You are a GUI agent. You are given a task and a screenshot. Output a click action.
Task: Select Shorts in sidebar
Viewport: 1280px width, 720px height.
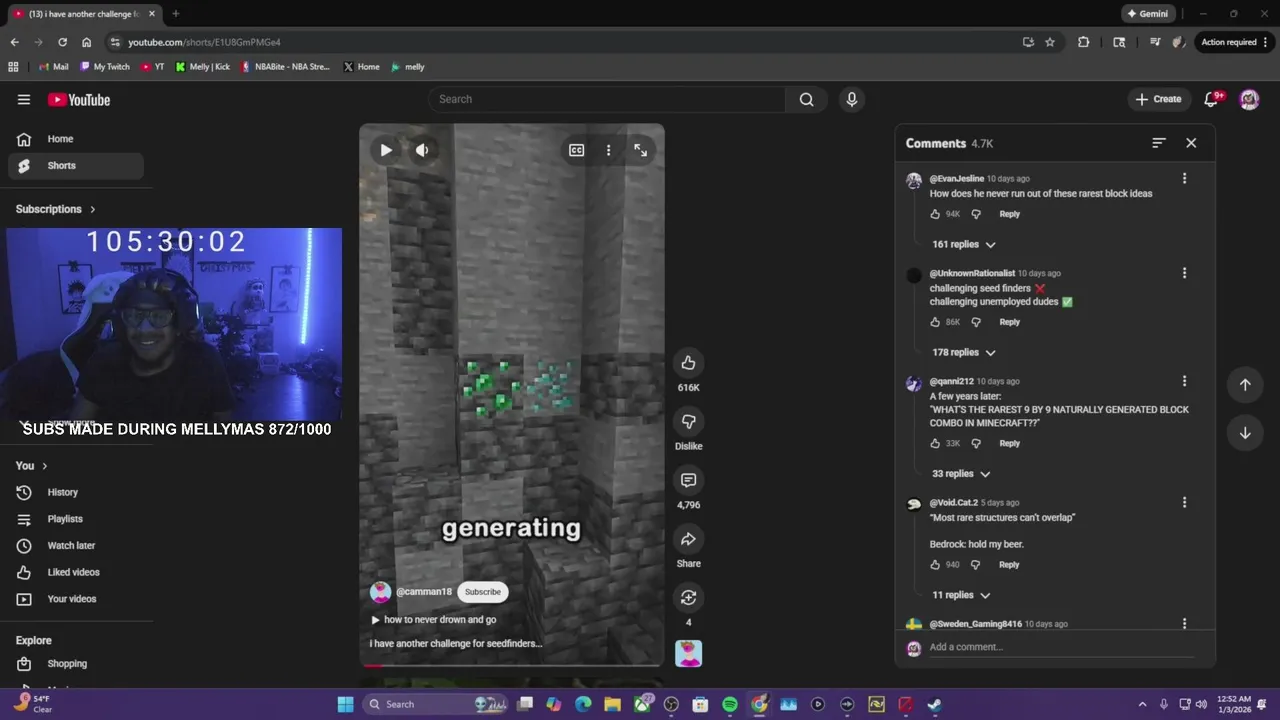point(76,166)
